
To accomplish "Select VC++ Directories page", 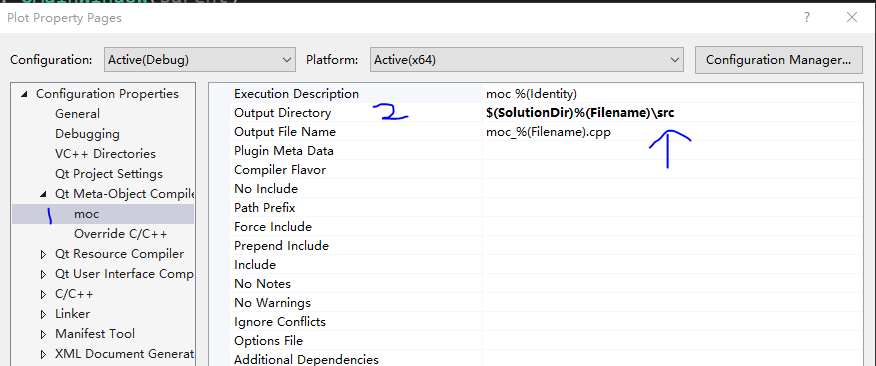I will pos(105,154).
